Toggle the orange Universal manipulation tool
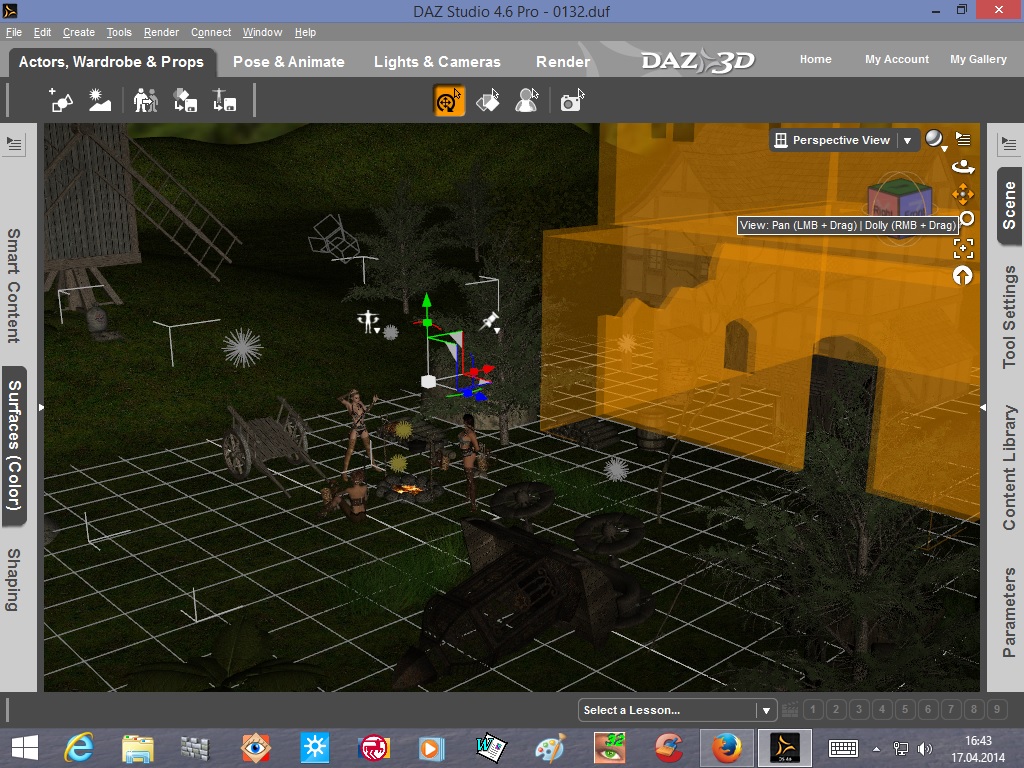The height and width of the screenshot is (768, 1024). click(449, 101)
